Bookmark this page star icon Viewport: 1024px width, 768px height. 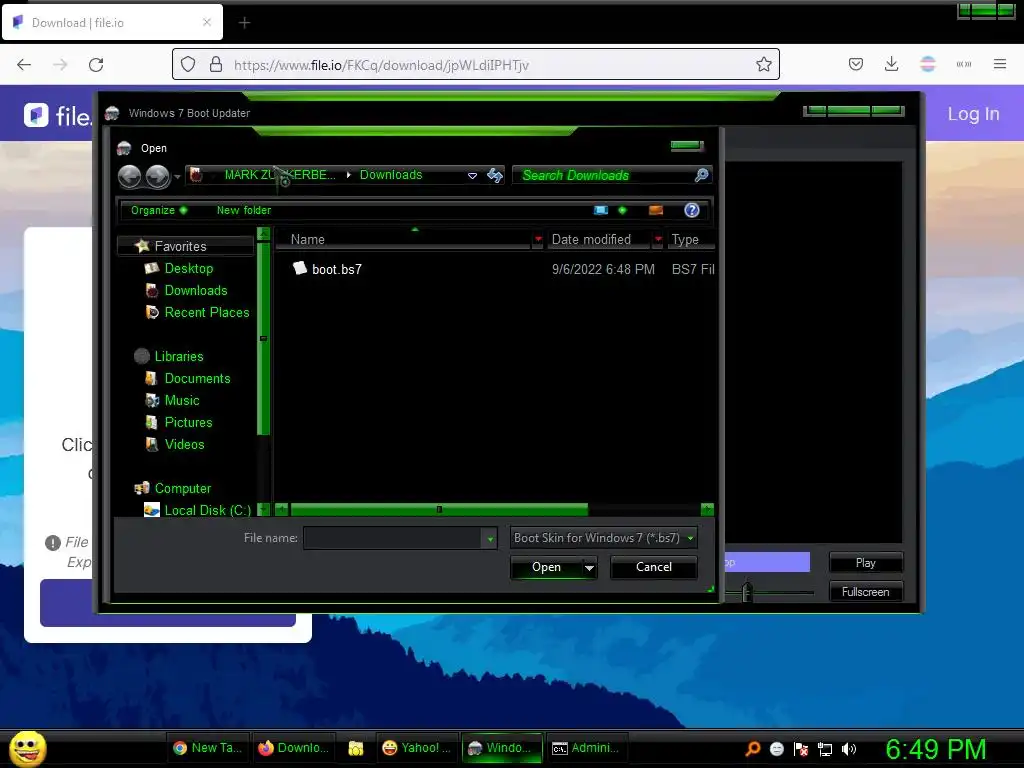coord(763,64)
